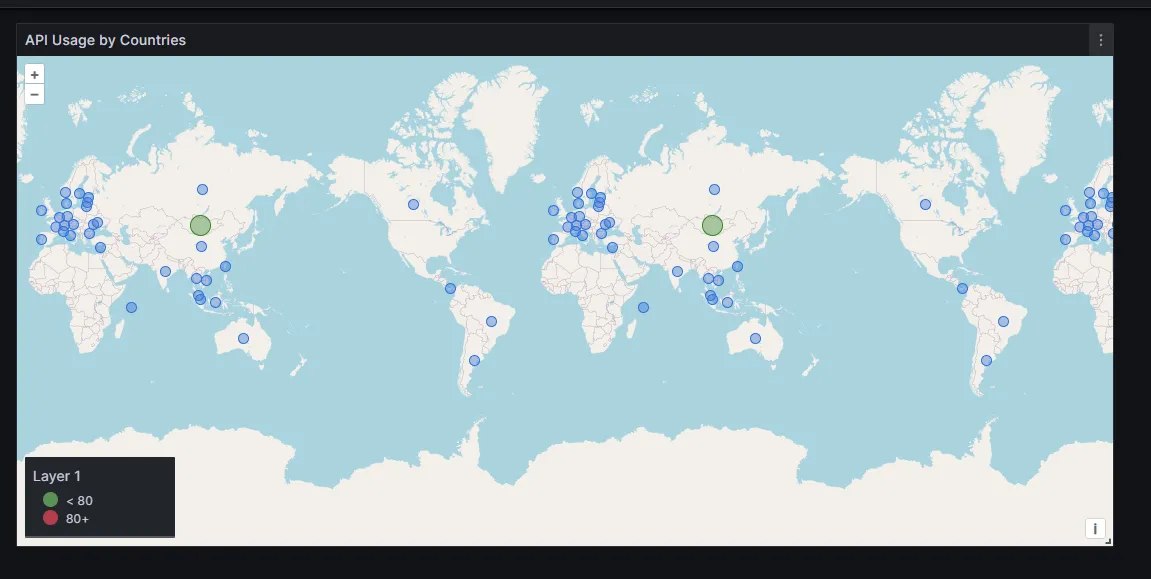Click the API Usage by Countries panel title
1151x579 pixels.
coord(105,40)
